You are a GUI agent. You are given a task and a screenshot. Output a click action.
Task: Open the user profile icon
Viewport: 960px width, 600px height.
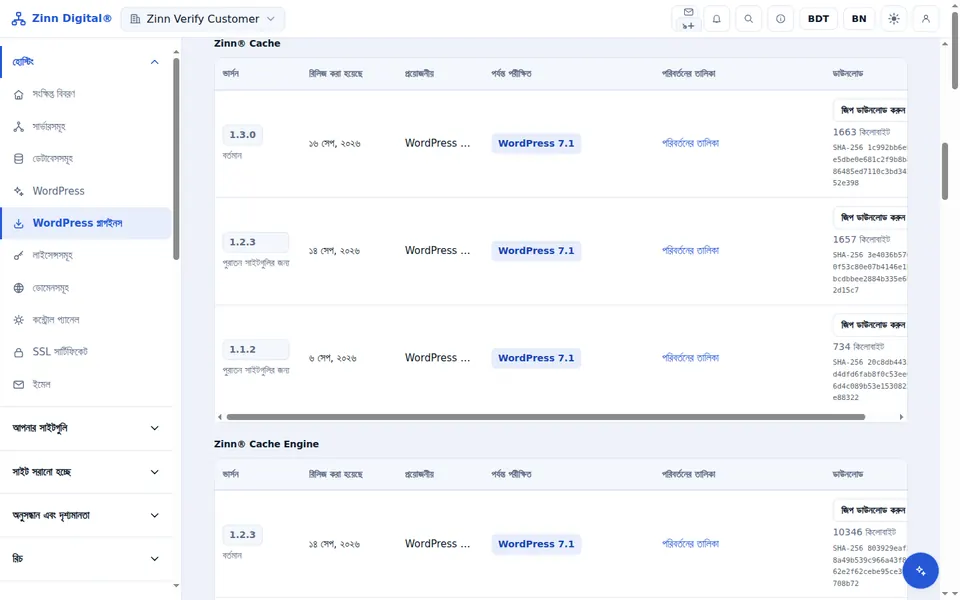[926, 19]
